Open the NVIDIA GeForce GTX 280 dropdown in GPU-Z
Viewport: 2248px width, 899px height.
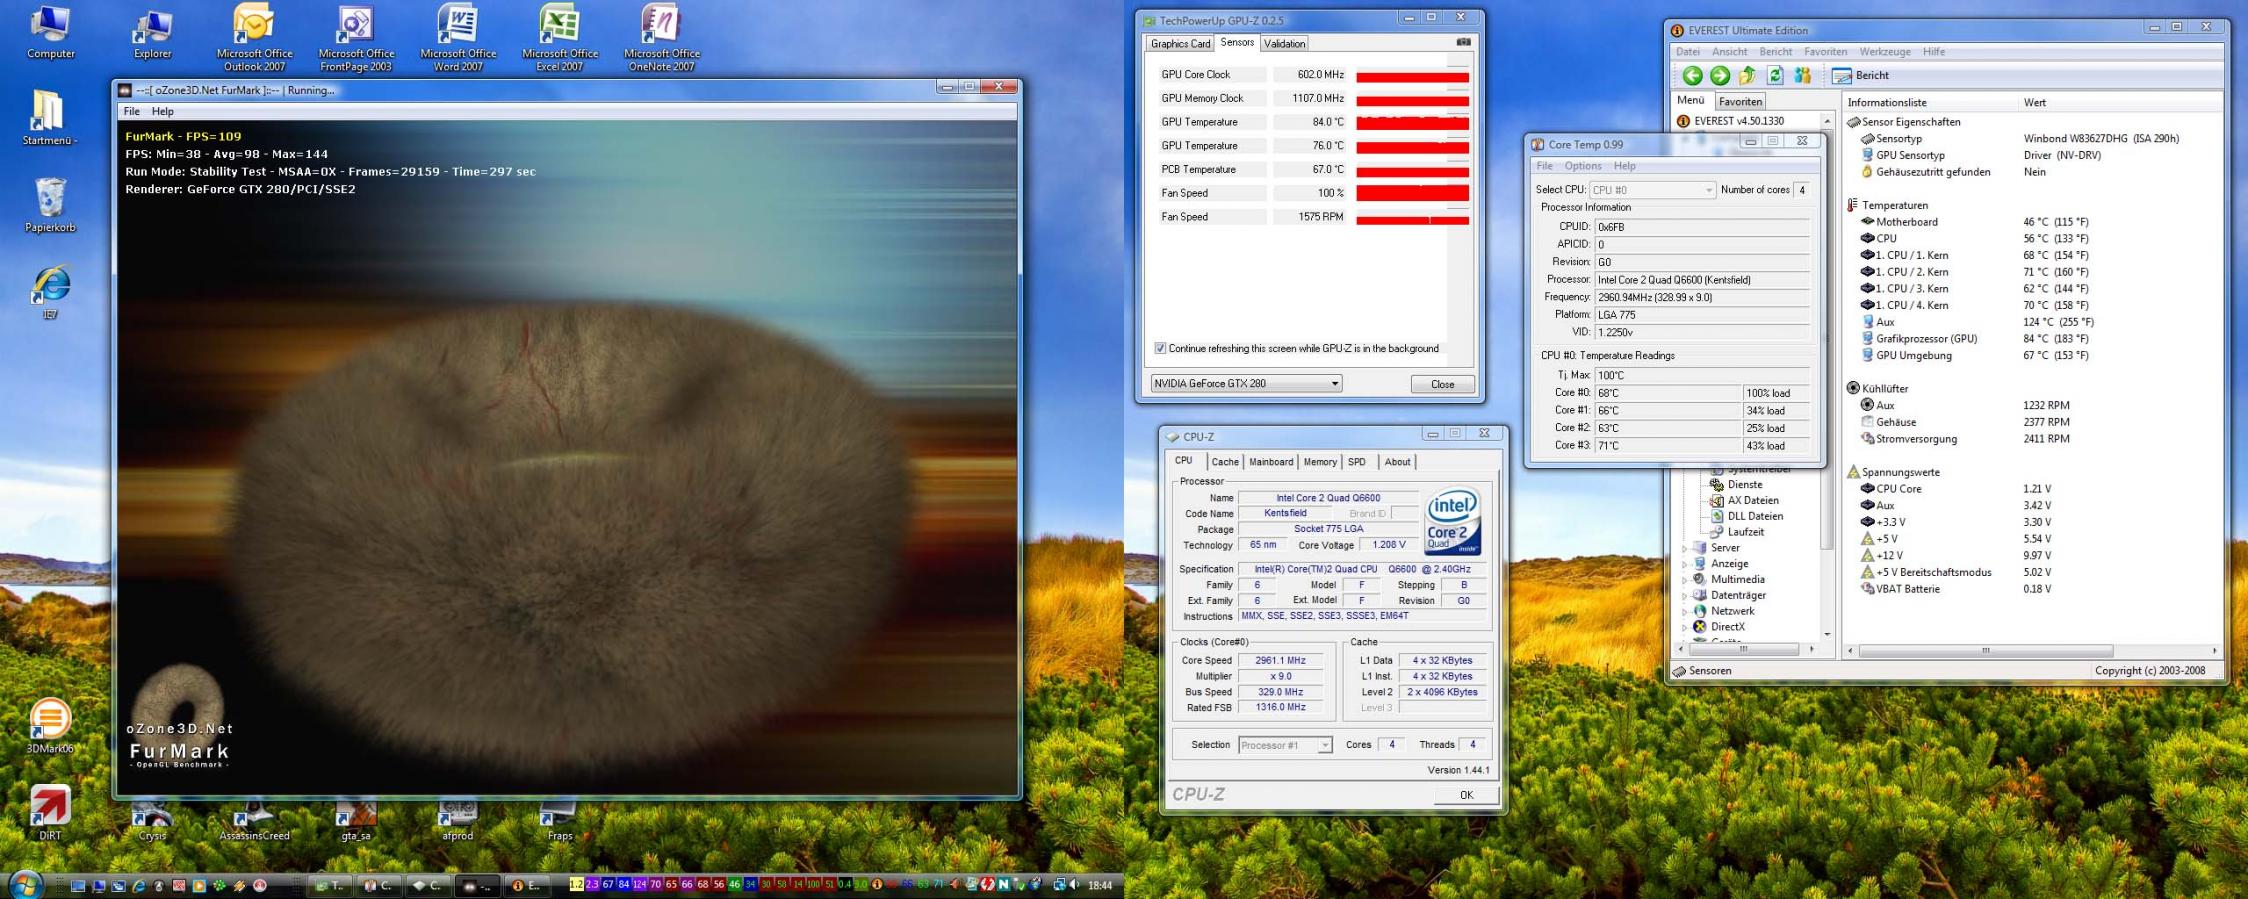[1246, 384]
